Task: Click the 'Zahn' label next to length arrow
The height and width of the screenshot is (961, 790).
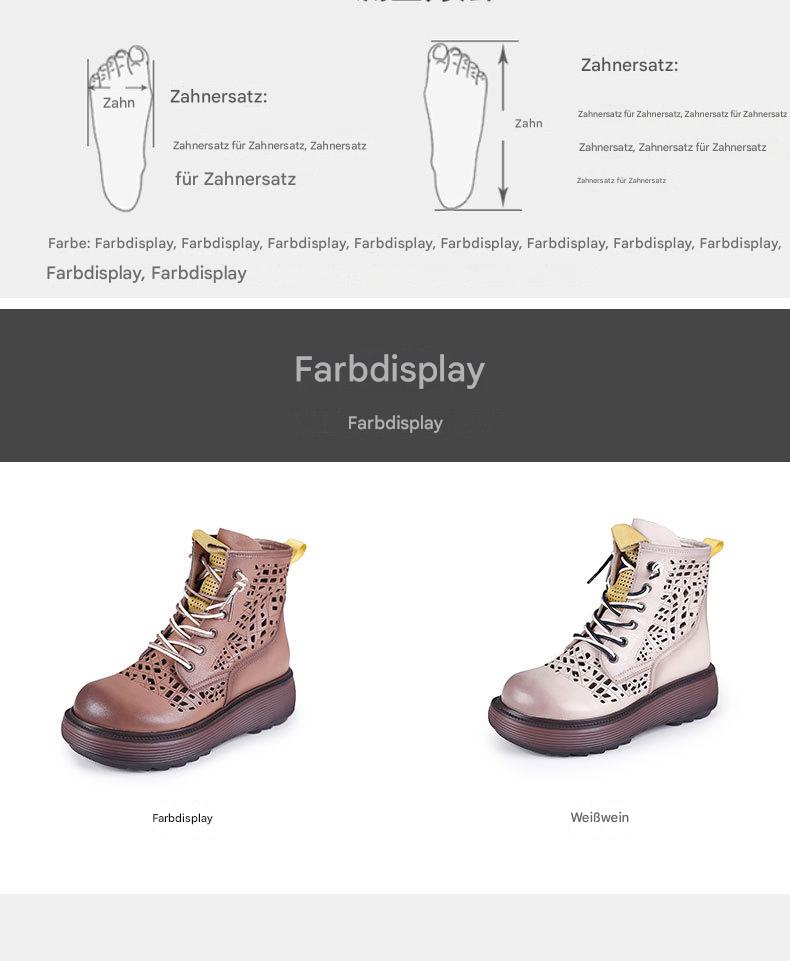Action: (528, 123)
